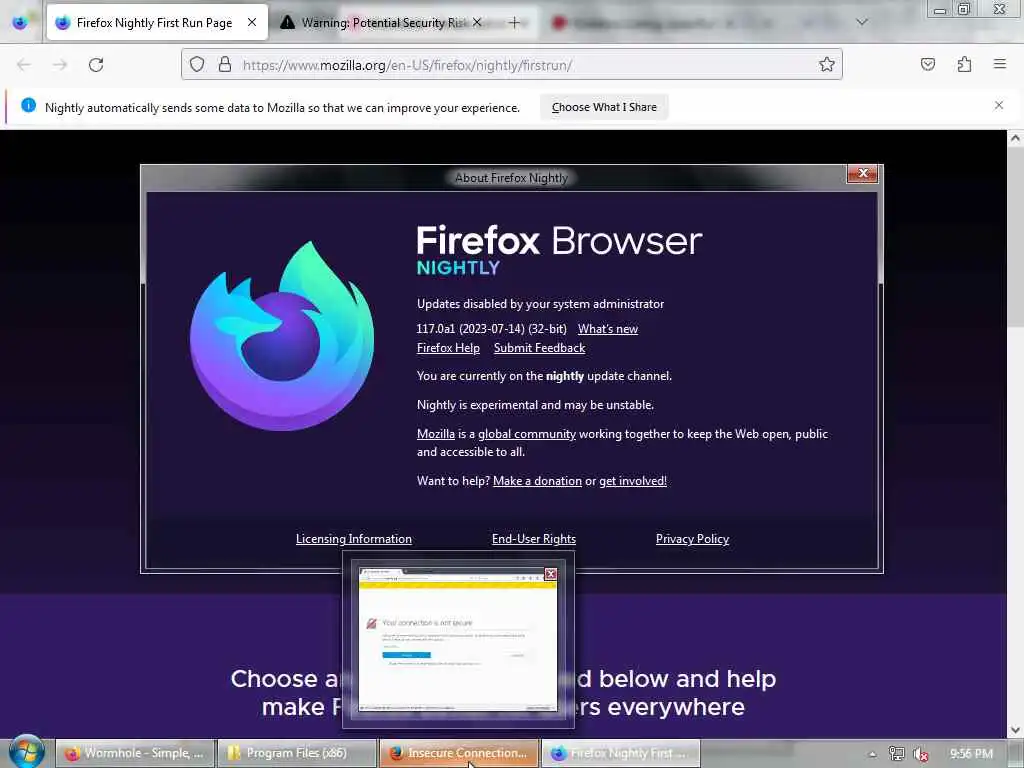Open the Privacy Policy link
Screen dimensions: 1024x768
[692, 539]
